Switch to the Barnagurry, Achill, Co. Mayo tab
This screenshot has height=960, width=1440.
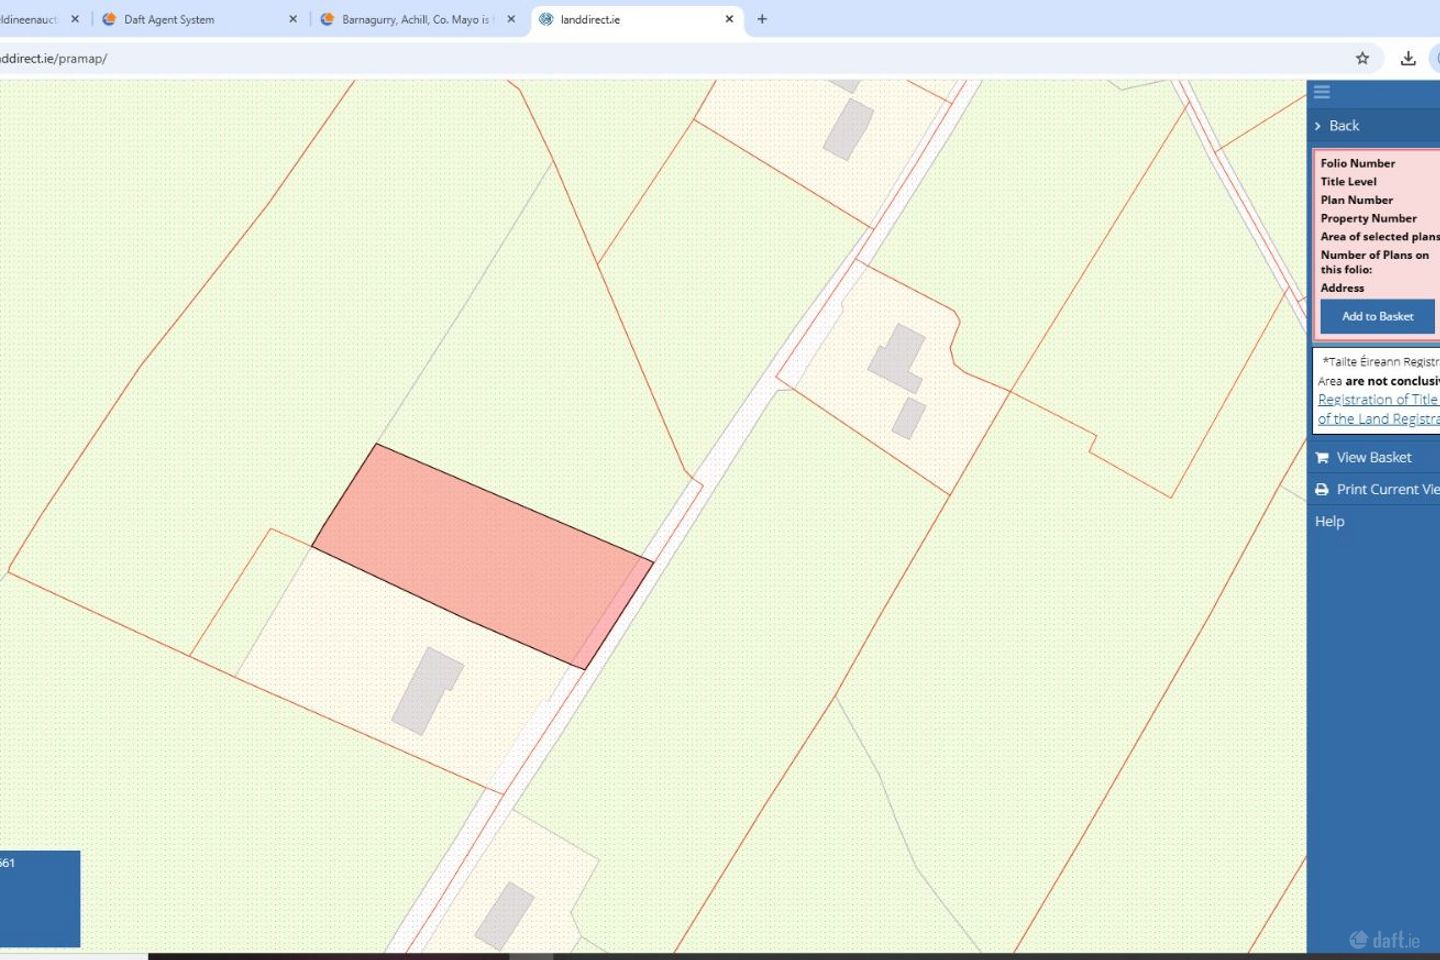coord(415,19)
